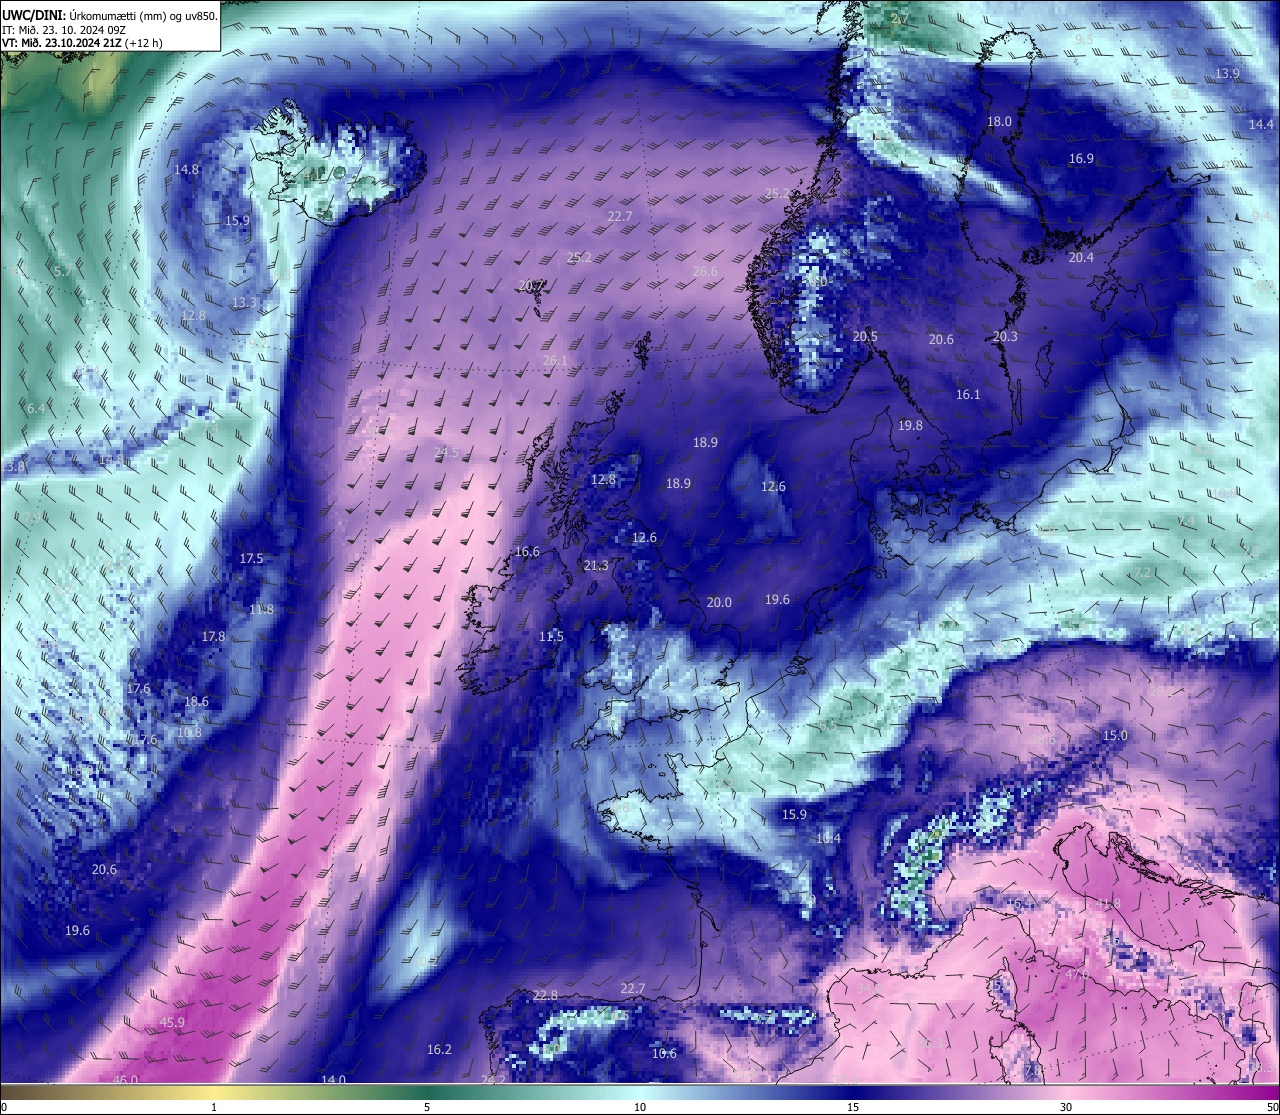Click the 18.0 value over northern Sweden
This screenshot has height=1115, width=1280.
[x=999, y=122]
